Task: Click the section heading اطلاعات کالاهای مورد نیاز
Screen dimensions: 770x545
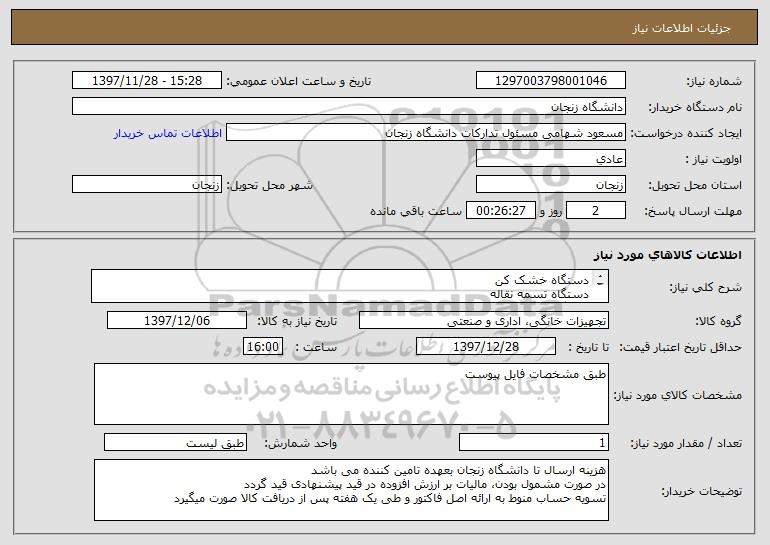Action: tap(667, 255)
